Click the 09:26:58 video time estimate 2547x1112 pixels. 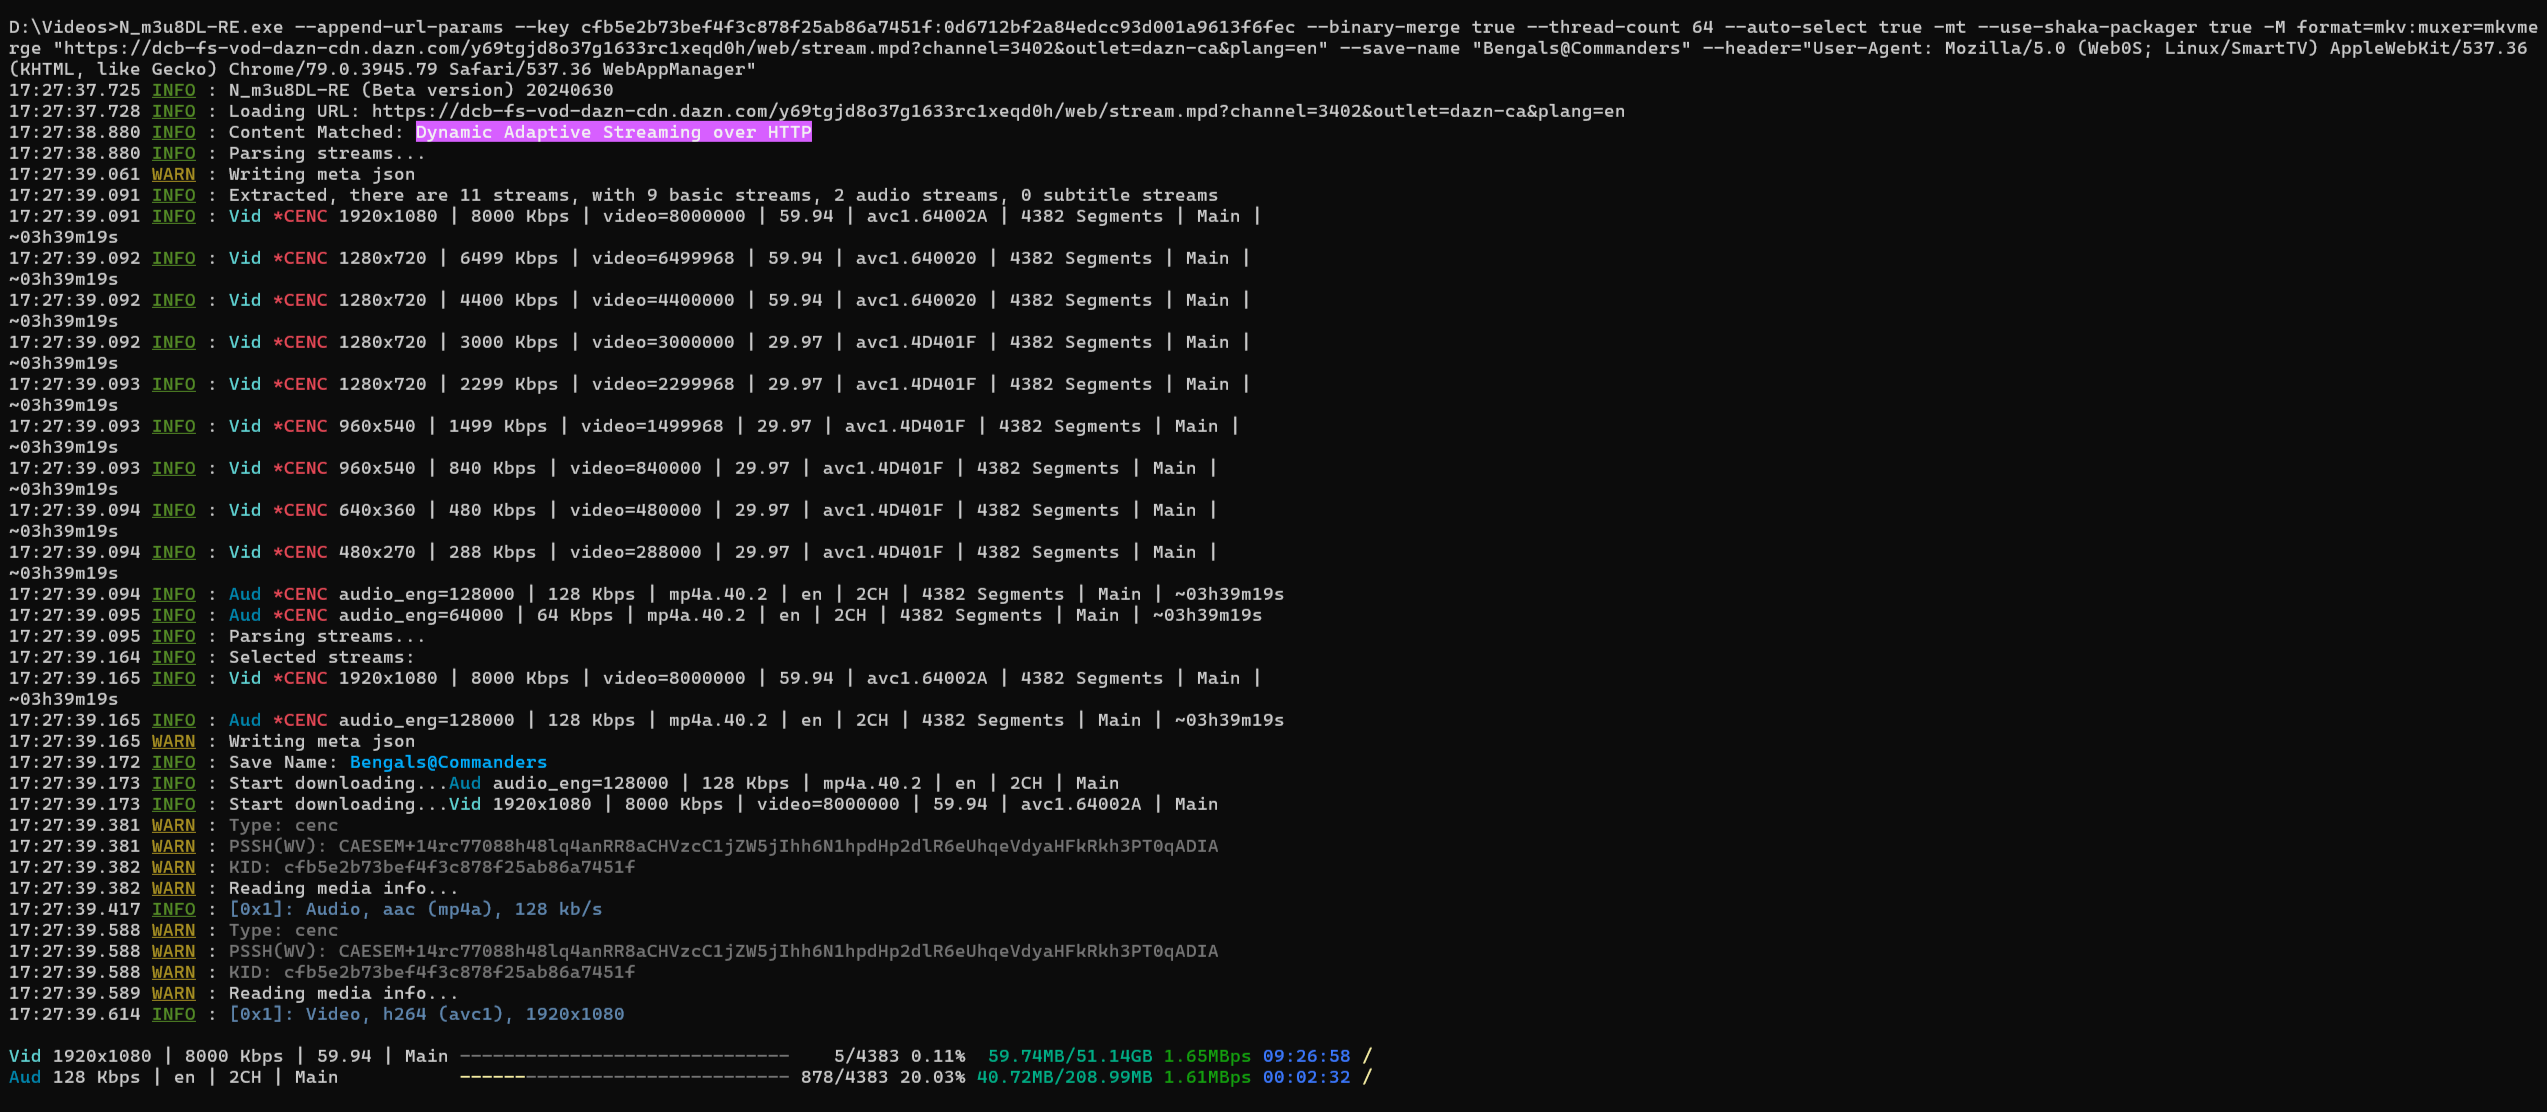point(1306,1056)
